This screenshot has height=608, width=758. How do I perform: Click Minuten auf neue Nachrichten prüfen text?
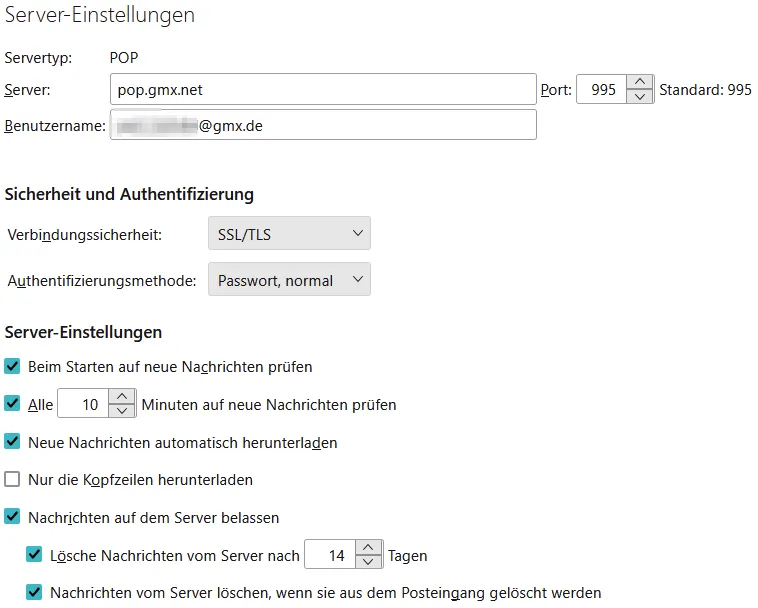(269, 405)
